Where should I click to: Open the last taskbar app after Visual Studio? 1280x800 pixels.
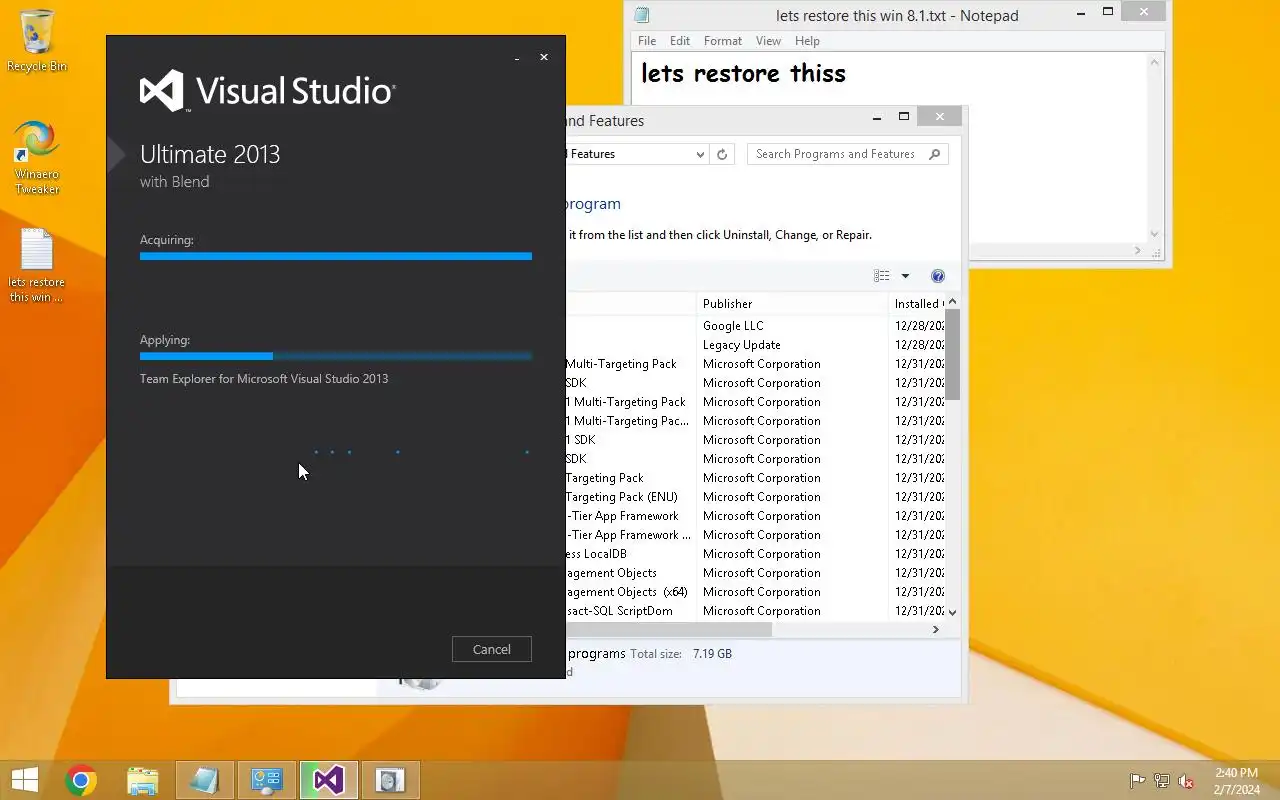click(391, 780)
